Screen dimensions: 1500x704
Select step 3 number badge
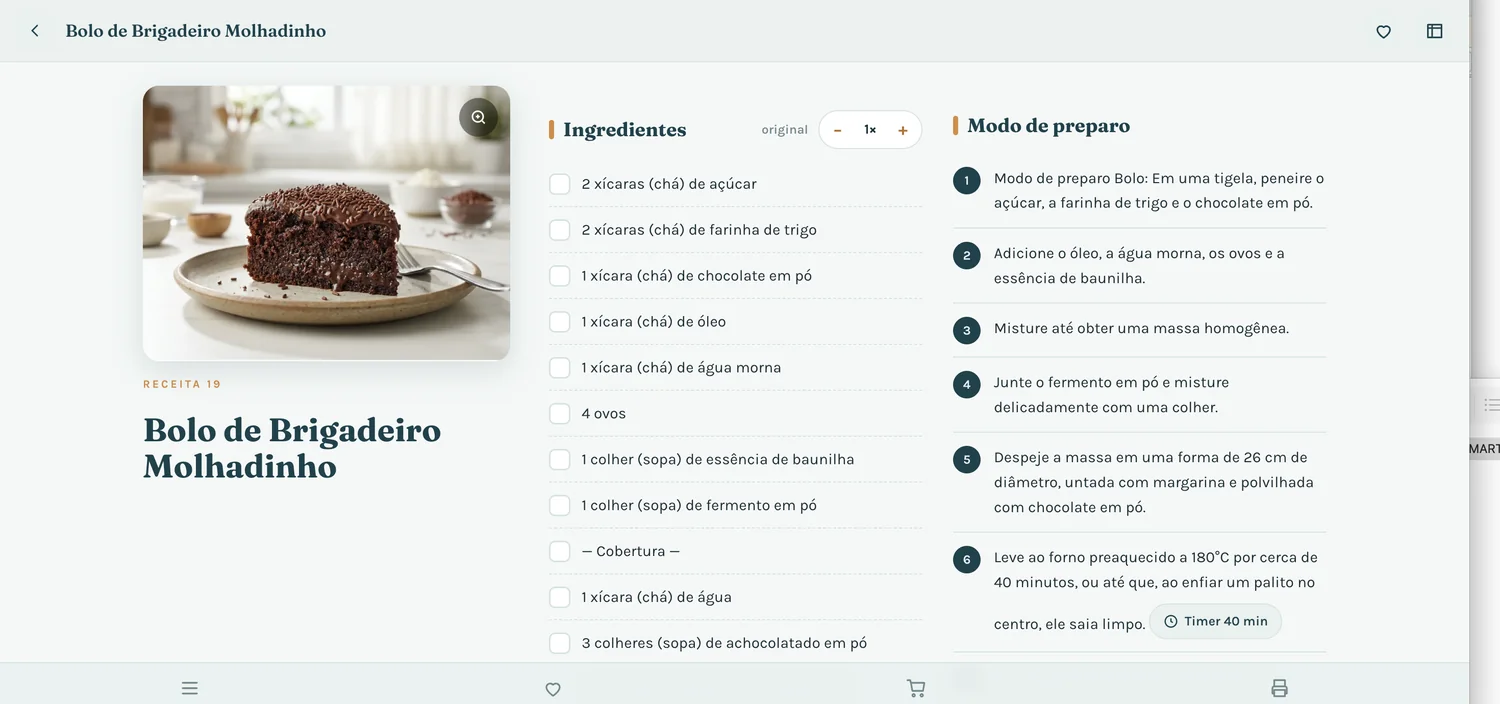966,331
